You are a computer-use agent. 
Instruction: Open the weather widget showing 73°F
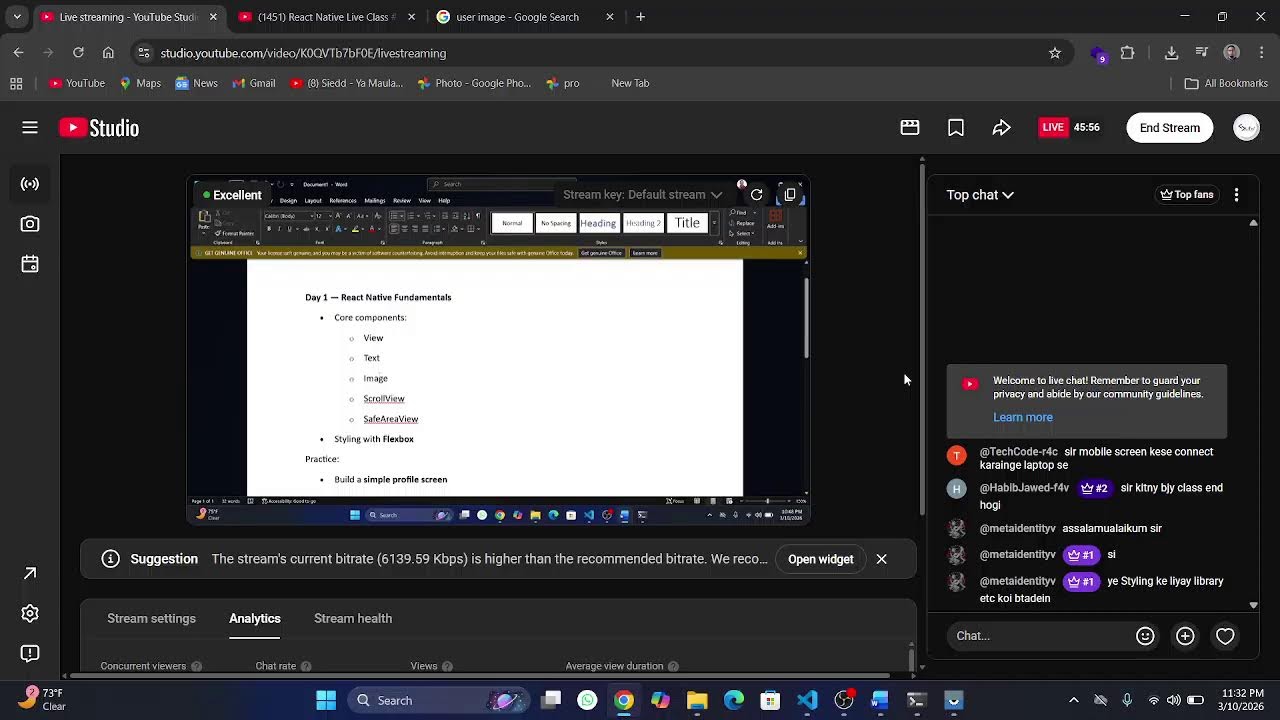pyautogui.click(x=40, y=699)
